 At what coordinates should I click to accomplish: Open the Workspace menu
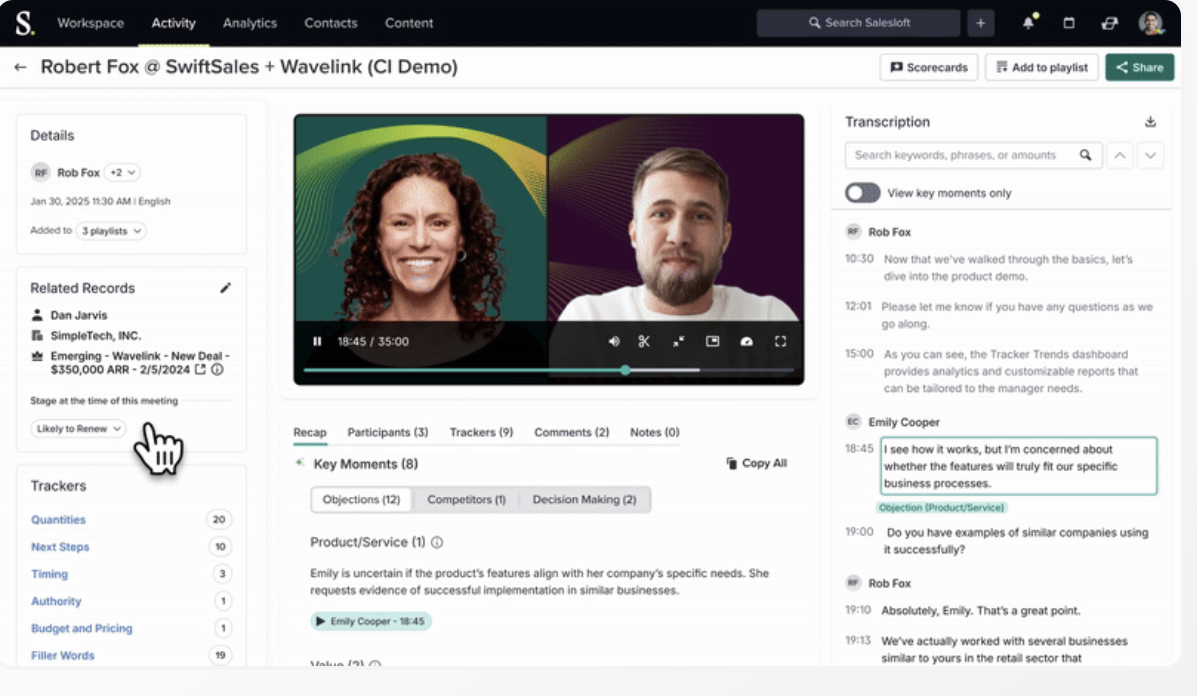click(x=90, y=23)
